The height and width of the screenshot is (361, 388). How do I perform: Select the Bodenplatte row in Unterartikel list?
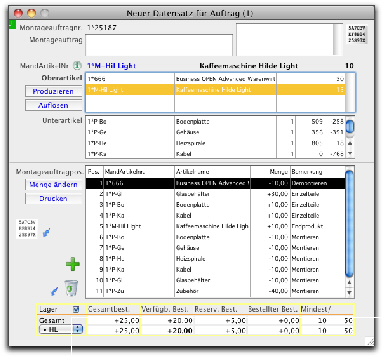point(216,122)
